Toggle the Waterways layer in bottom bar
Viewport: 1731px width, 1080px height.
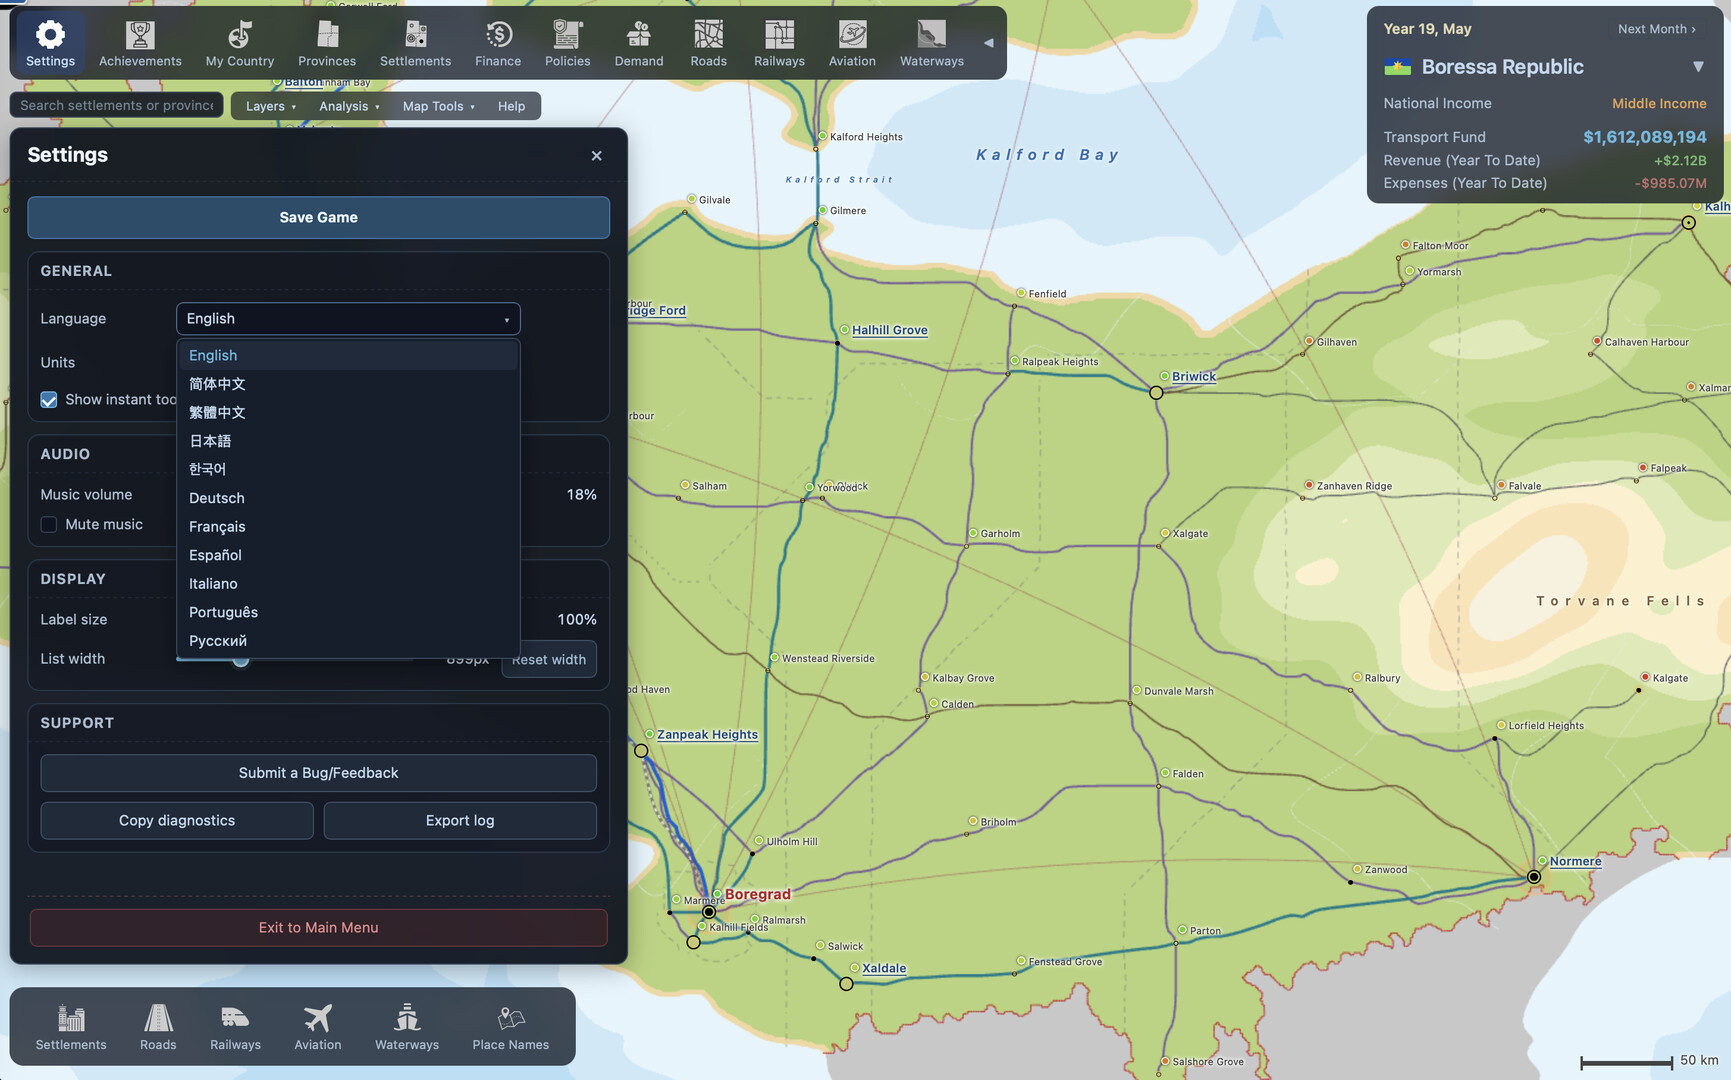click(x=407, y=1027)
